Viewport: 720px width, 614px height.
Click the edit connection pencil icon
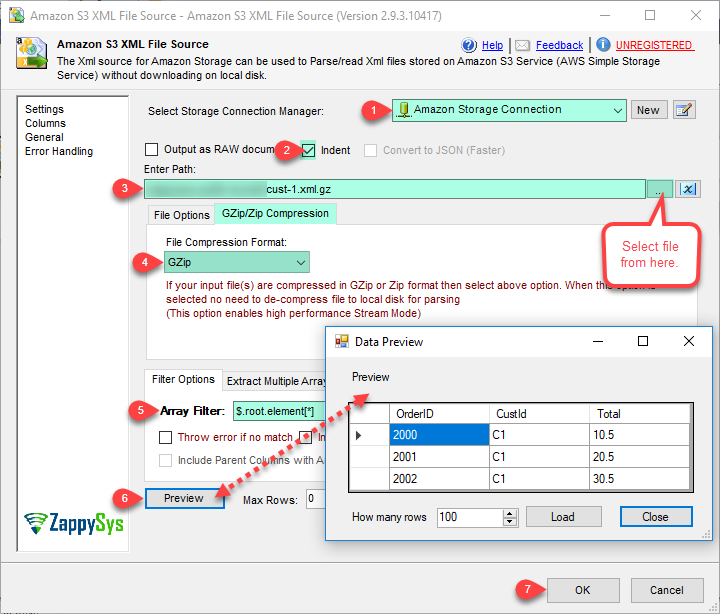tap(684, 110)
